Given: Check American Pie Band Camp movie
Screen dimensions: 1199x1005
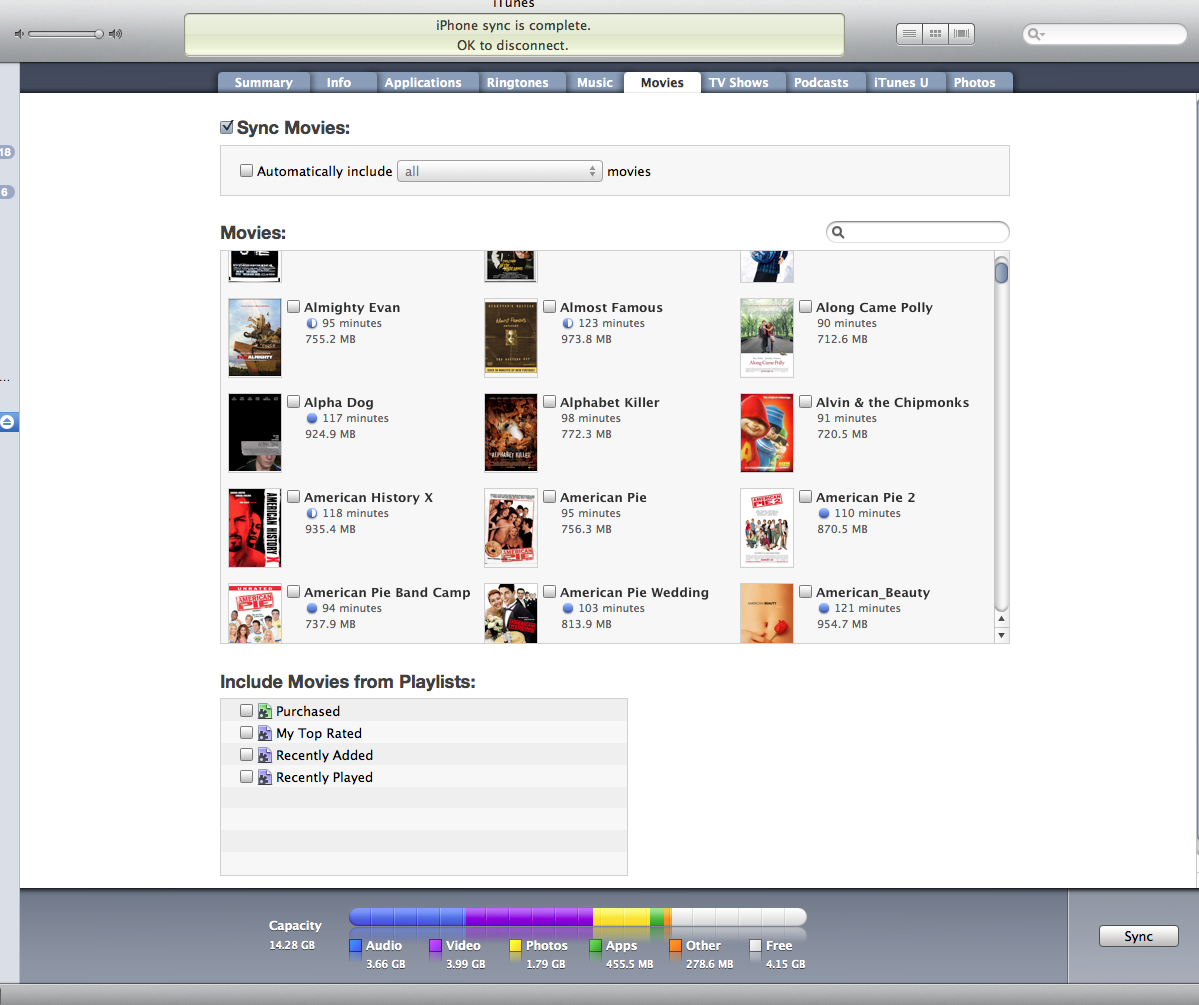Looking at the screenshot, I should tap(294, 591).
